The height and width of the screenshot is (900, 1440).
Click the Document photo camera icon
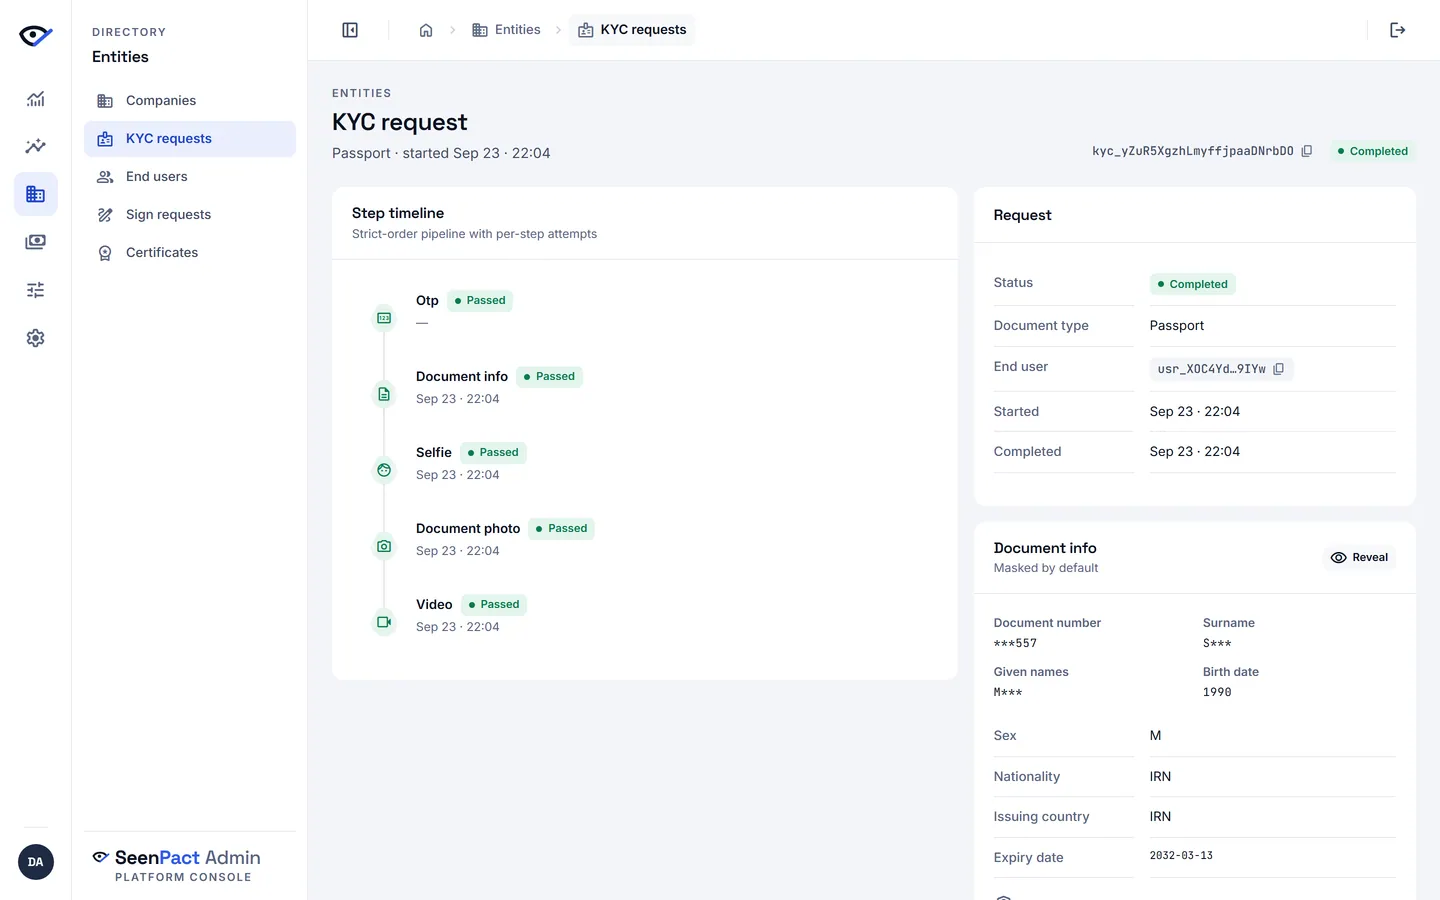tap(384, 546)
